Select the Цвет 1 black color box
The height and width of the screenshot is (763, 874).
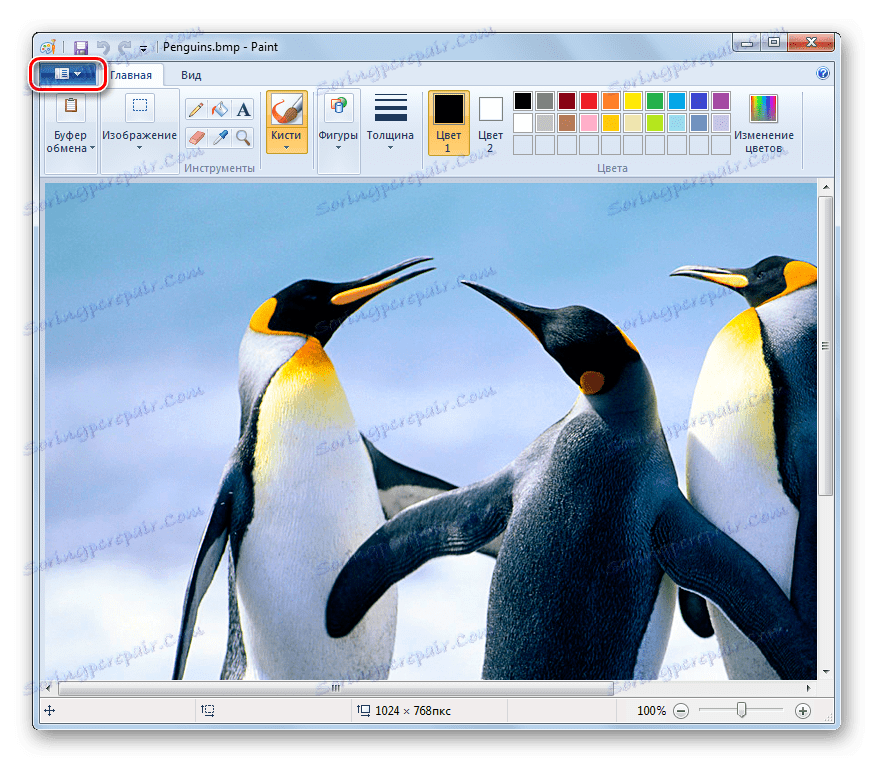tap(449, 109)
